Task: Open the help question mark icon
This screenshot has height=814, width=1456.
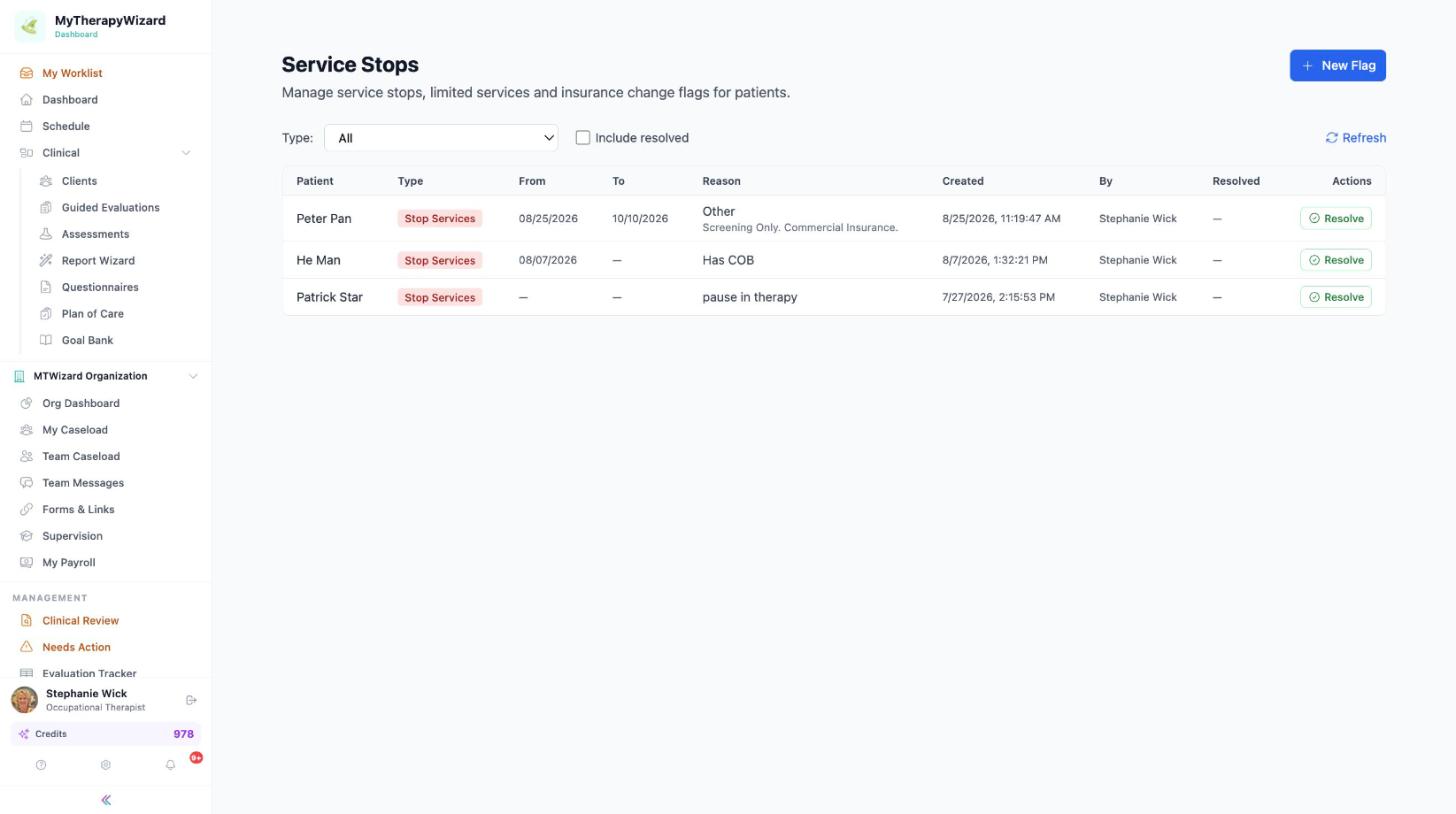Action: (x=41, y=765)
